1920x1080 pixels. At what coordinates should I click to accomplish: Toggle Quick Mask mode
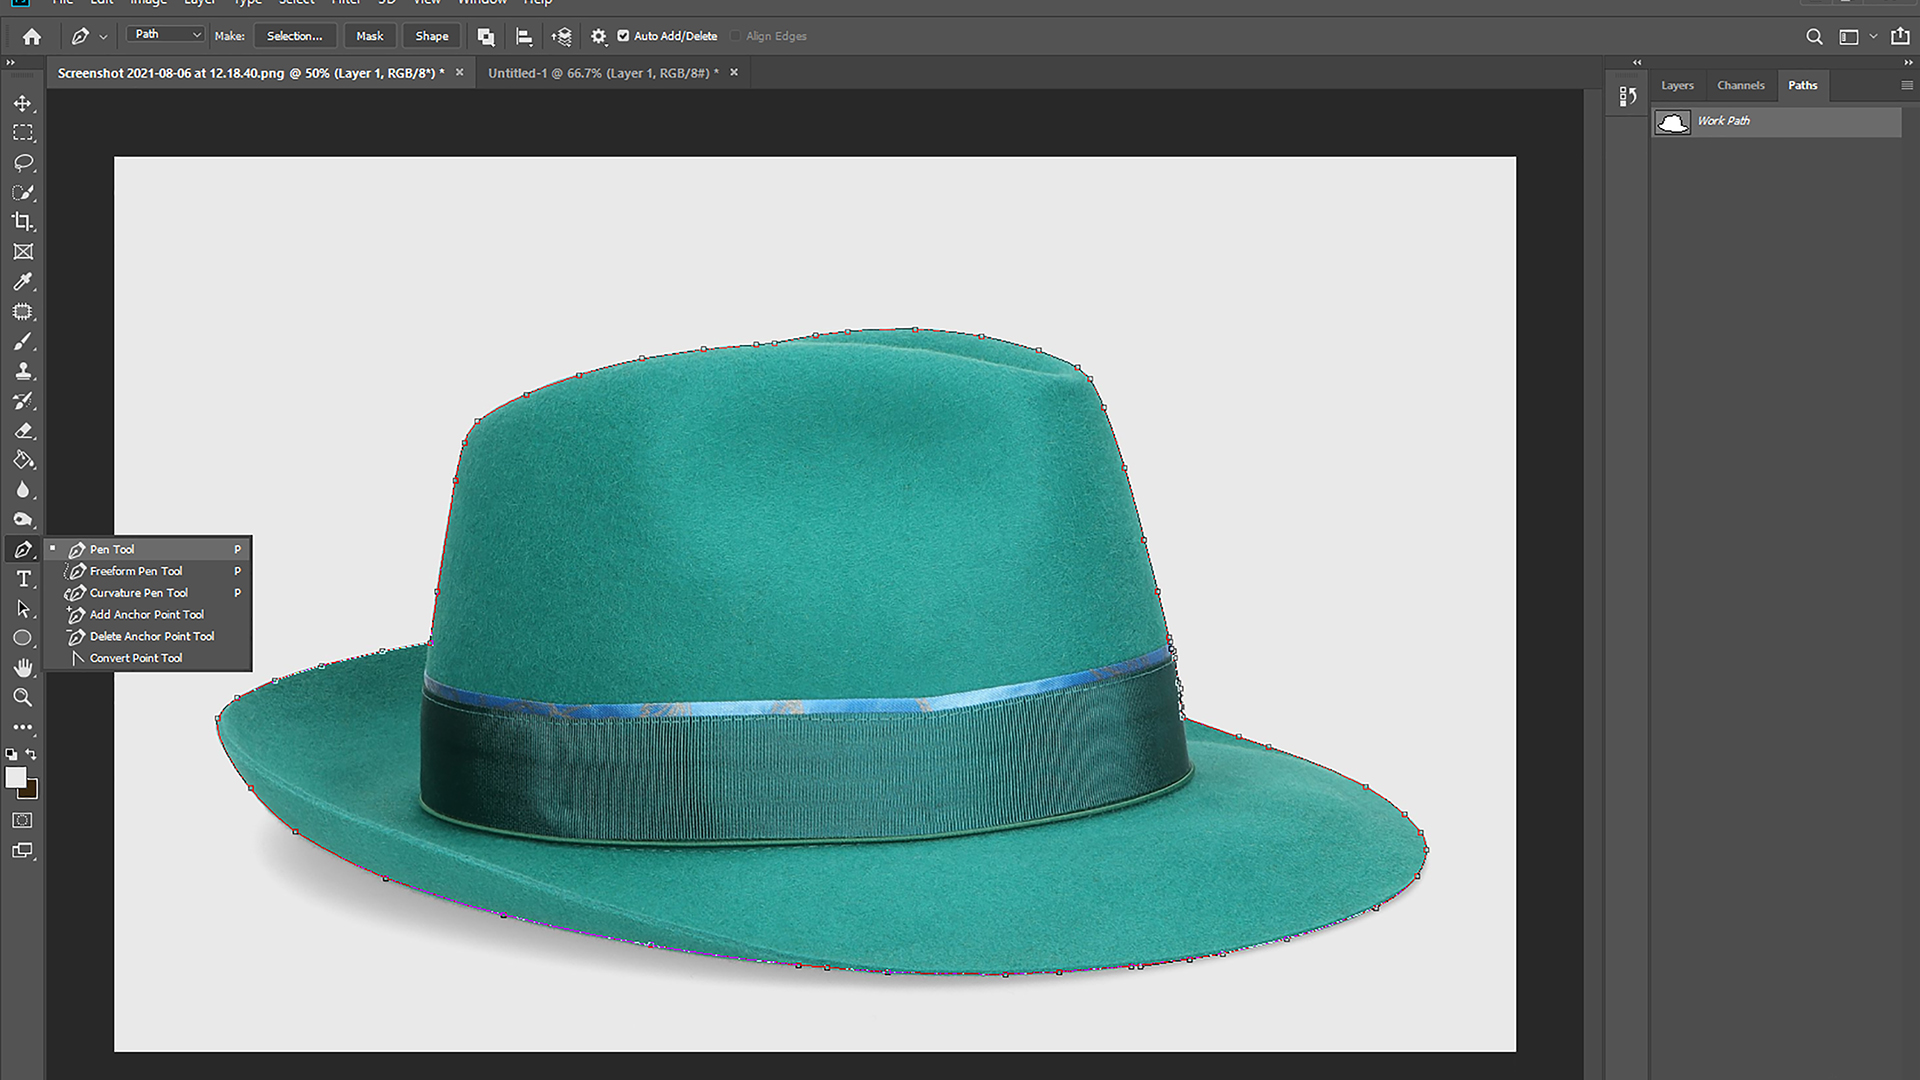coord(23,821)
